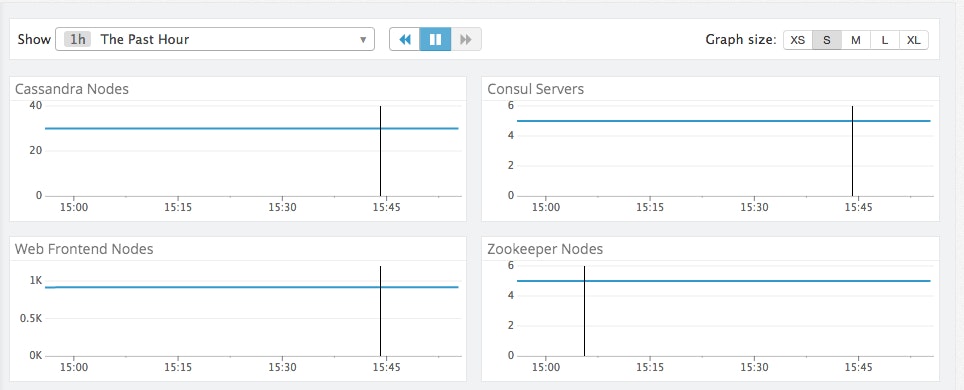This screenshot has height=390, width=964.
Task: Click the event marker in the Web Frontend graph
Action: tap(381, 311)
